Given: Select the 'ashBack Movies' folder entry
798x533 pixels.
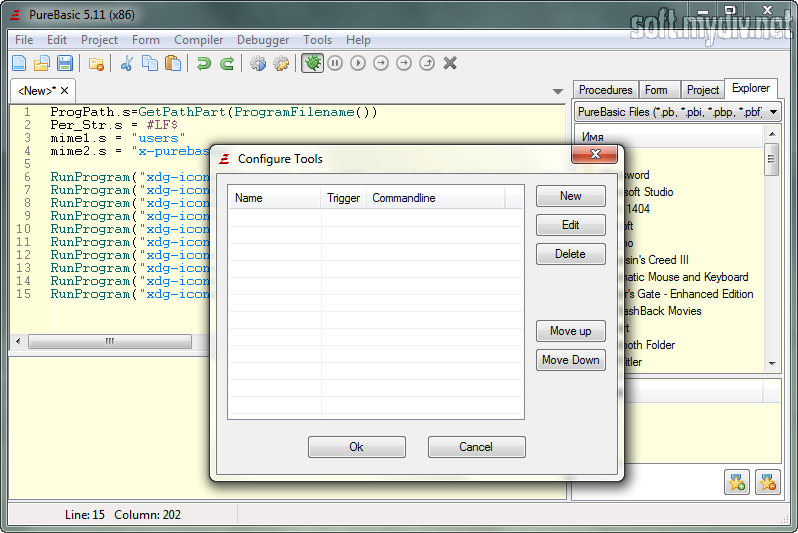Looking at the screenshot, I should click(662, 311).
